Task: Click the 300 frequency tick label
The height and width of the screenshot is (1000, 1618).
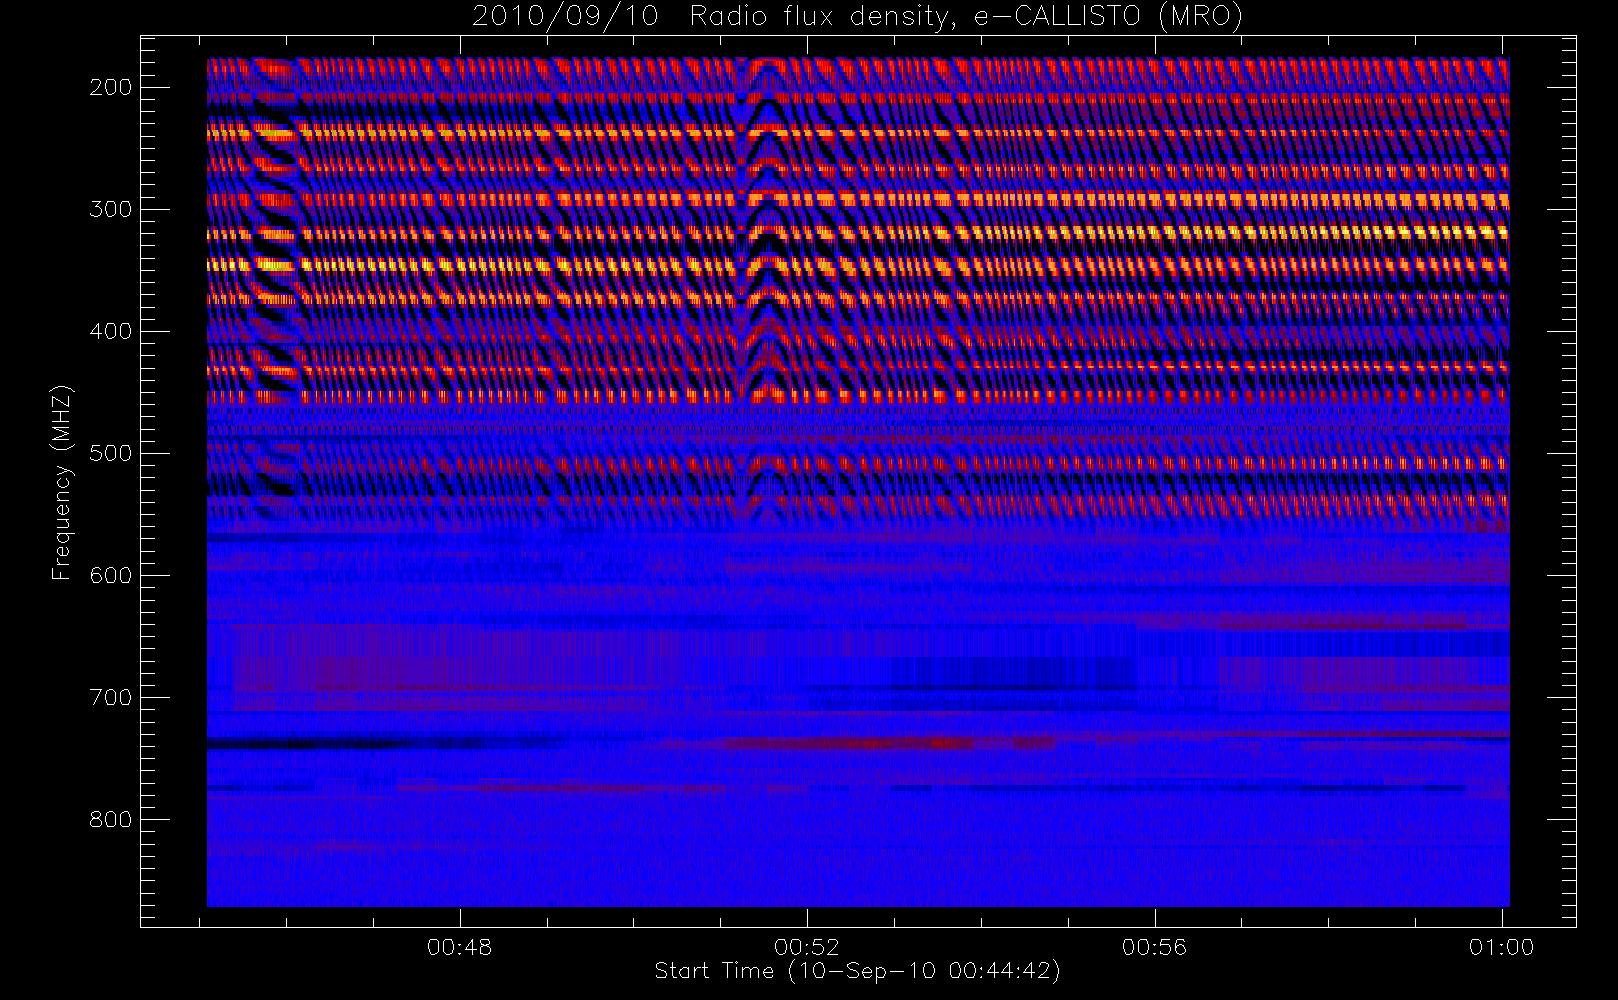Action: click(111, 209)
